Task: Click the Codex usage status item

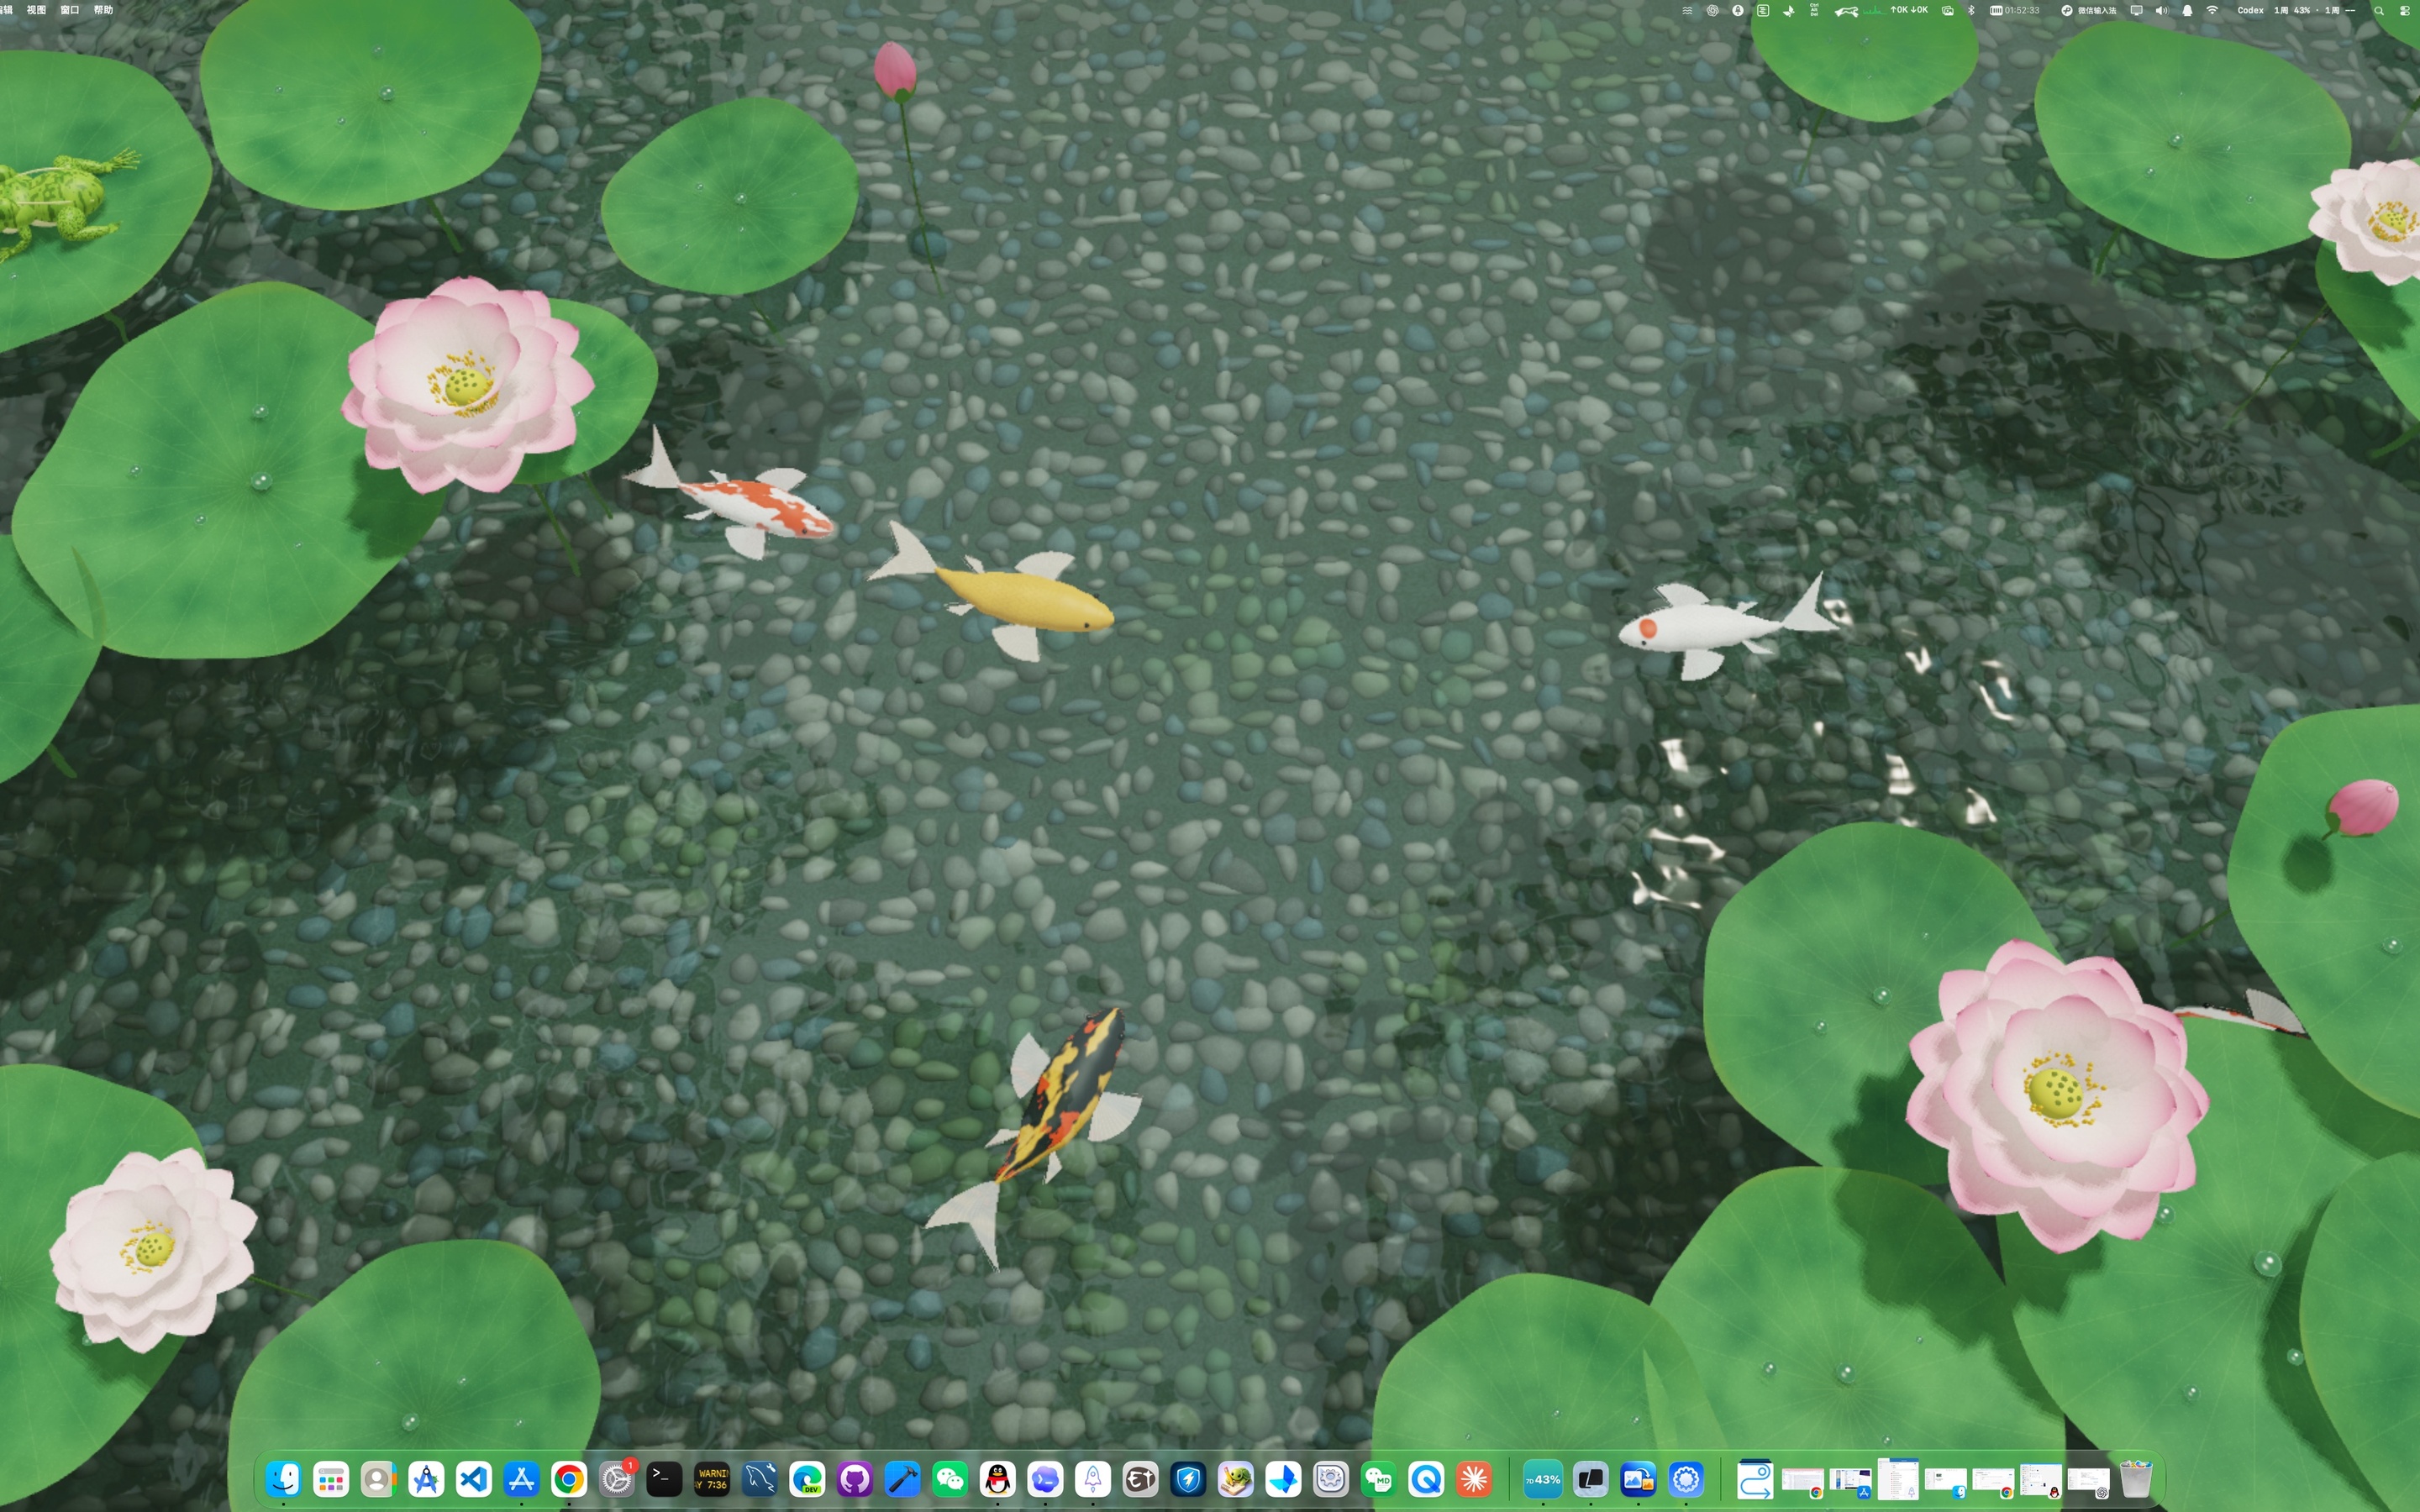Action: (2297, 10)
